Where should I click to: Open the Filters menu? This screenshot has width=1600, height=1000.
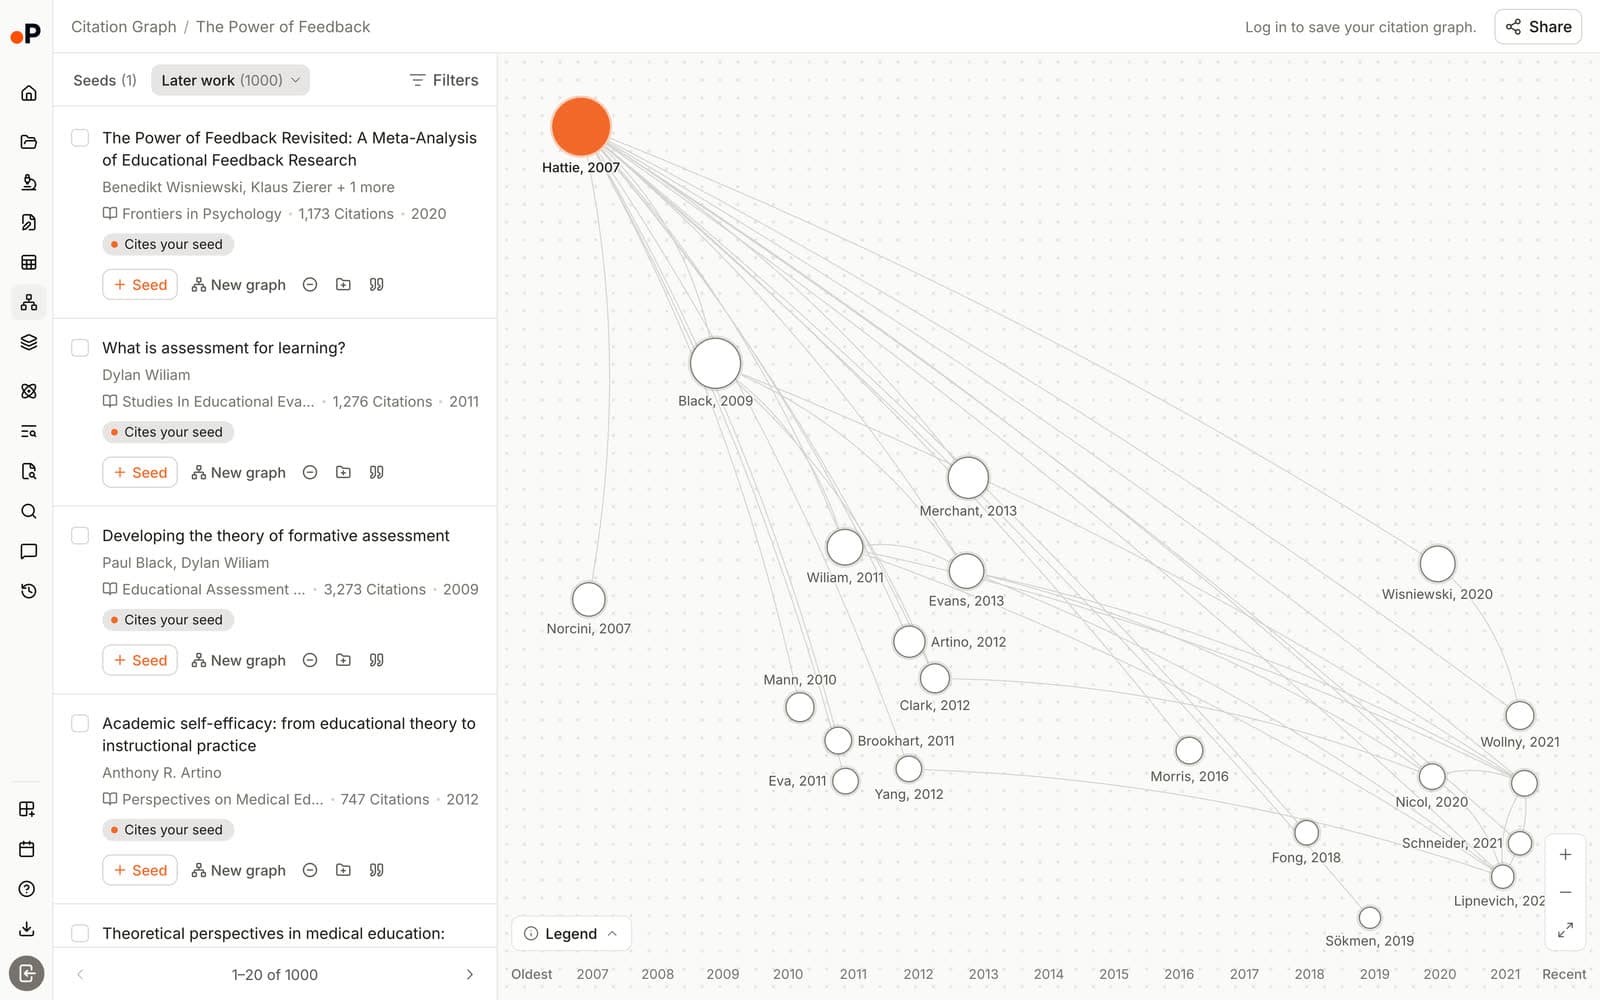444,80
